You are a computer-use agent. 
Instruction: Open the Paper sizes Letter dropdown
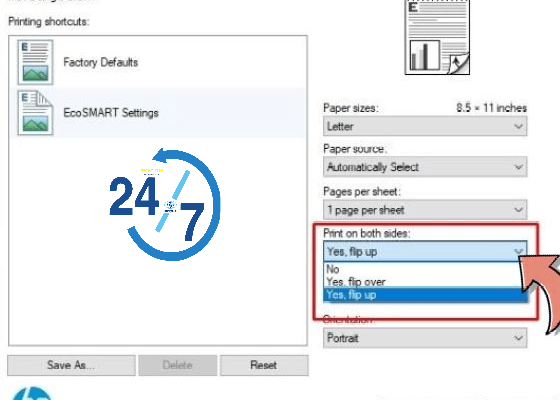coord(425,126)
